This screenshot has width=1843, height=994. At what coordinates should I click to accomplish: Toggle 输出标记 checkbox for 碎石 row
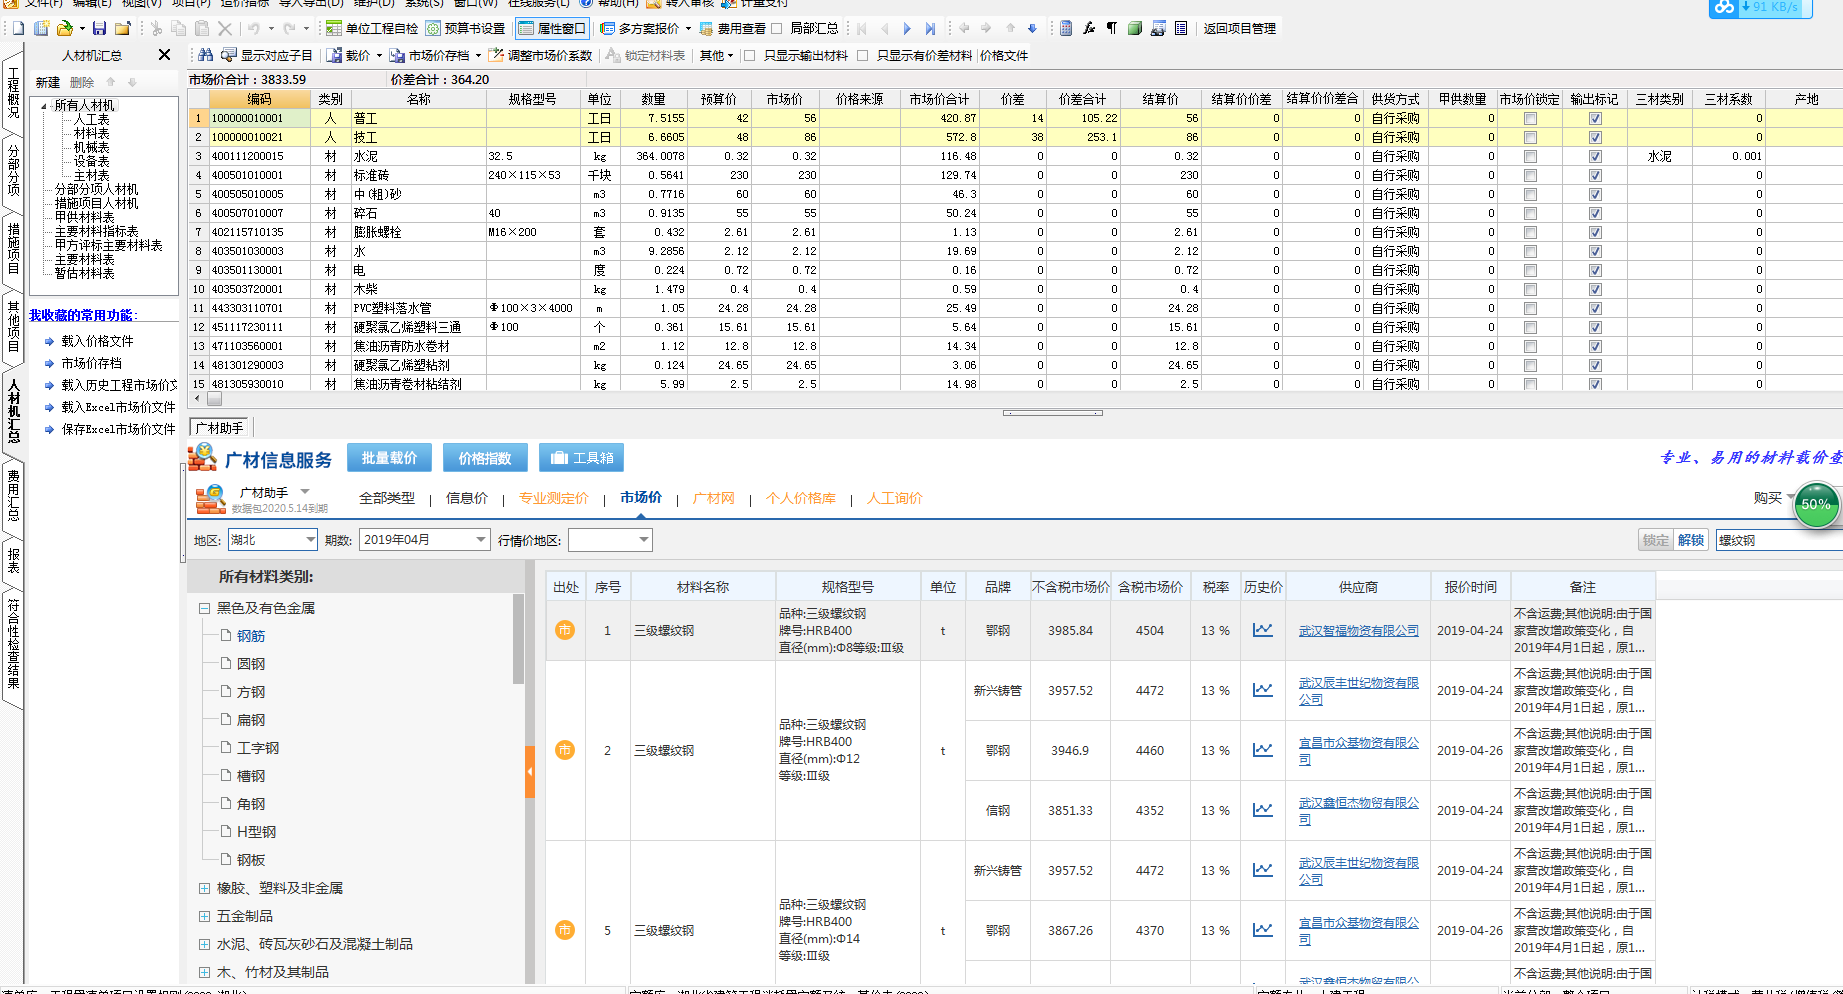(x=1595, y=213)
